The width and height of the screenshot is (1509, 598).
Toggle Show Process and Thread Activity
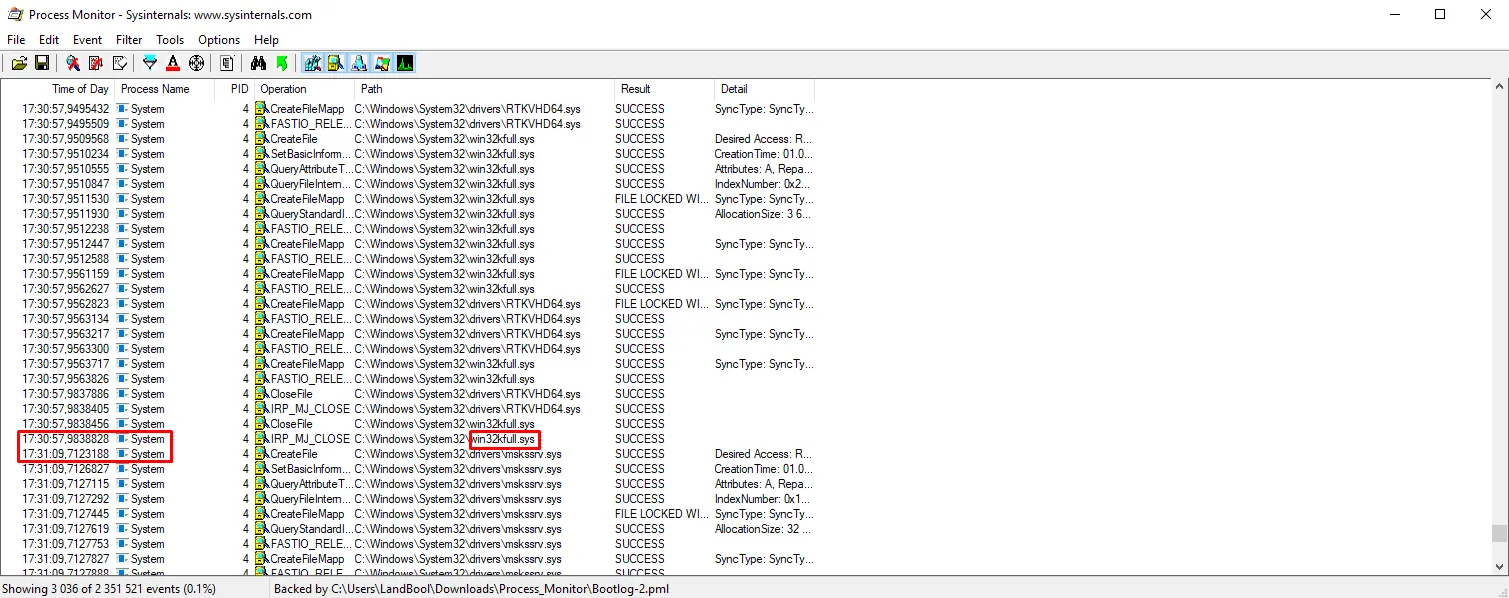(x=381, y=63)
